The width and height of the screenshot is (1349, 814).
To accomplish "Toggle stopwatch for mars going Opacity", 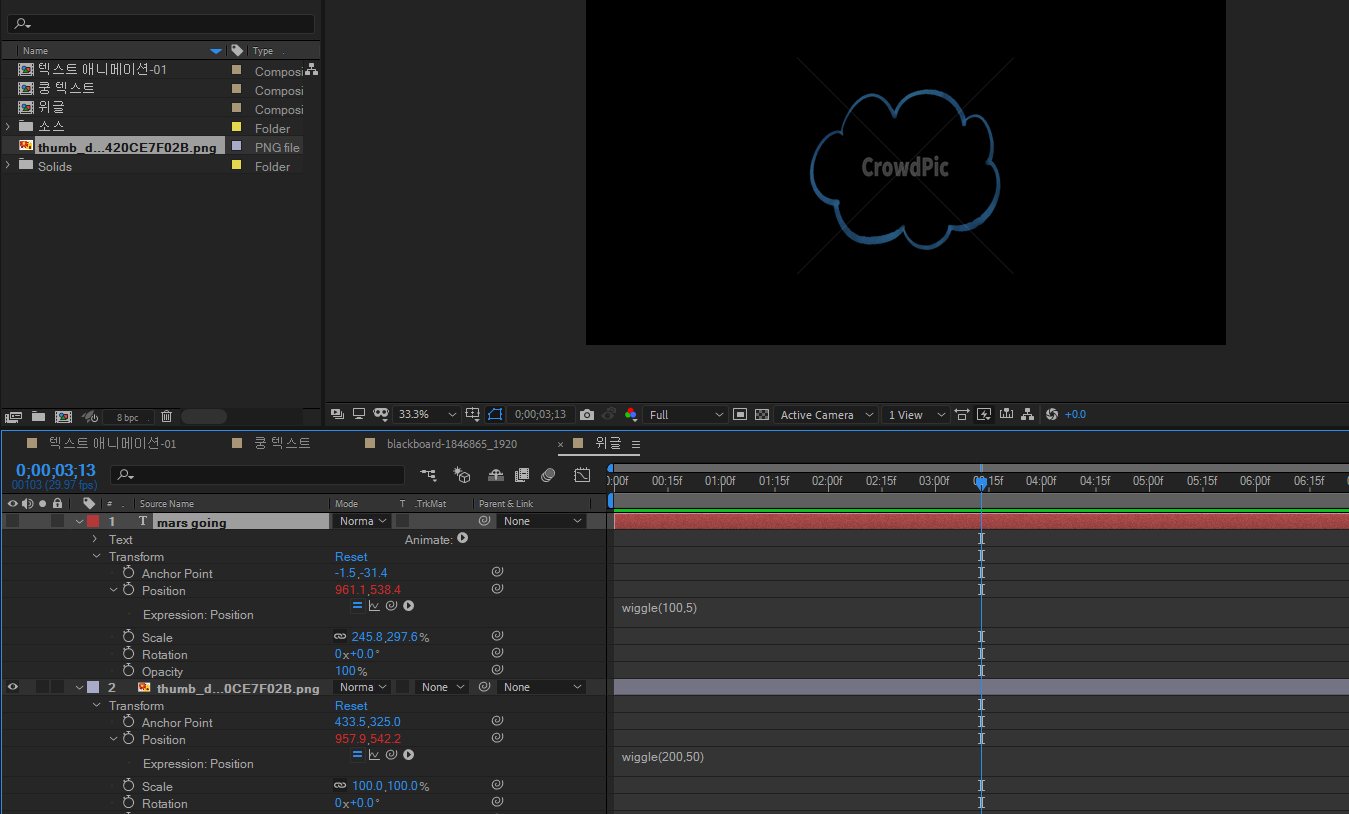I will [128, 671].
